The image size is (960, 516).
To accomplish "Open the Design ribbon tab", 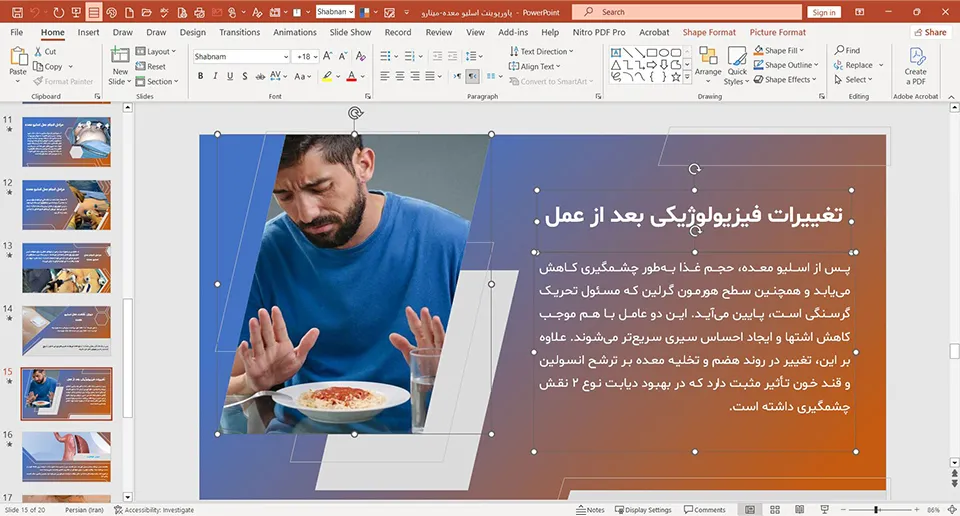I will 192,32.
